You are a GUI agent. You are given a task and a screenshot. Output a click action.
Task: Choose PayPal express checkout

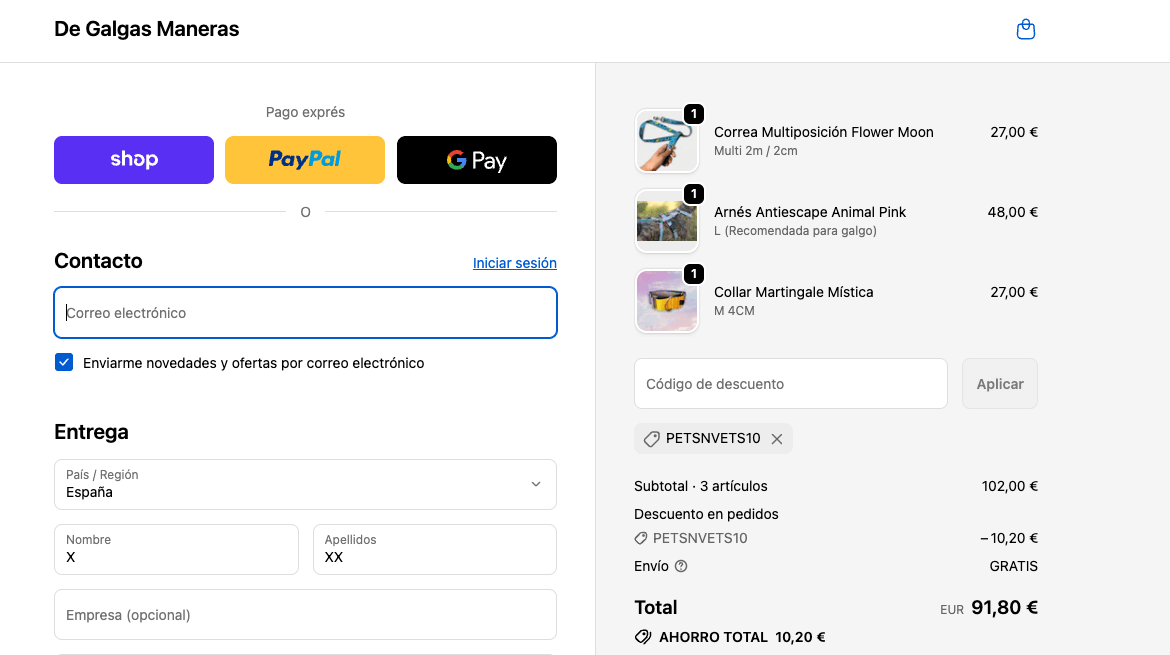click(305, 160)
